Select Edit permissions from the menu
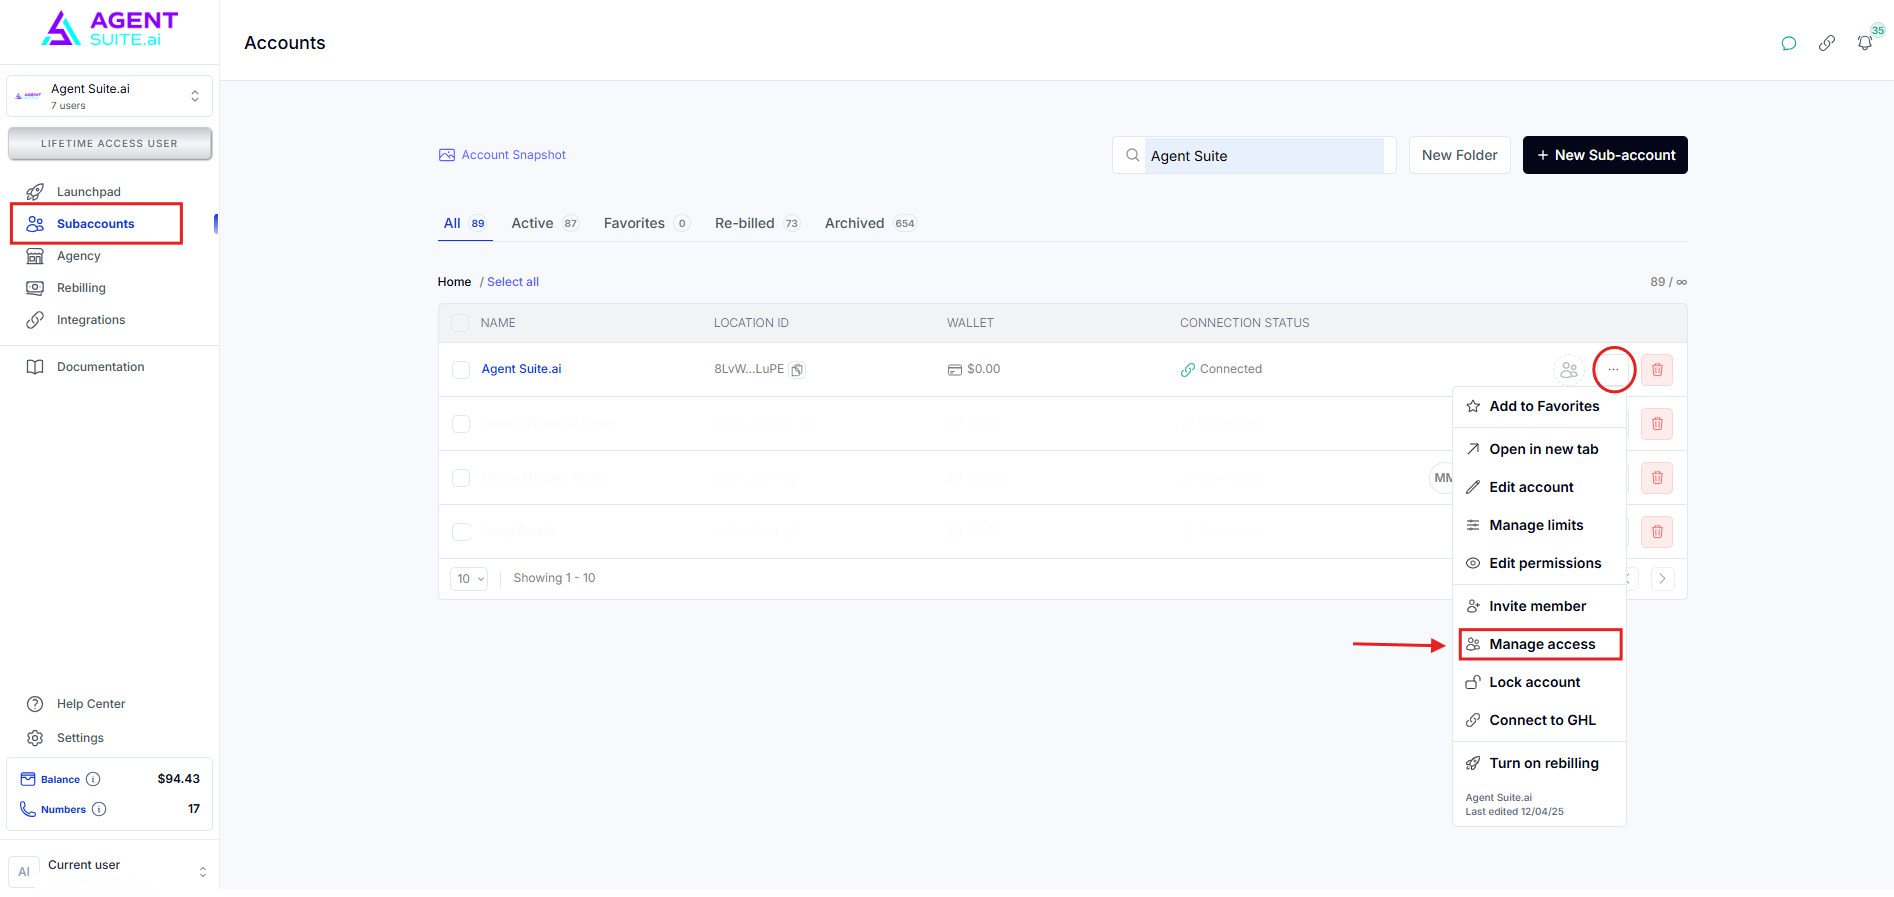The image size is (1894, 897). tap(1539, 563)
